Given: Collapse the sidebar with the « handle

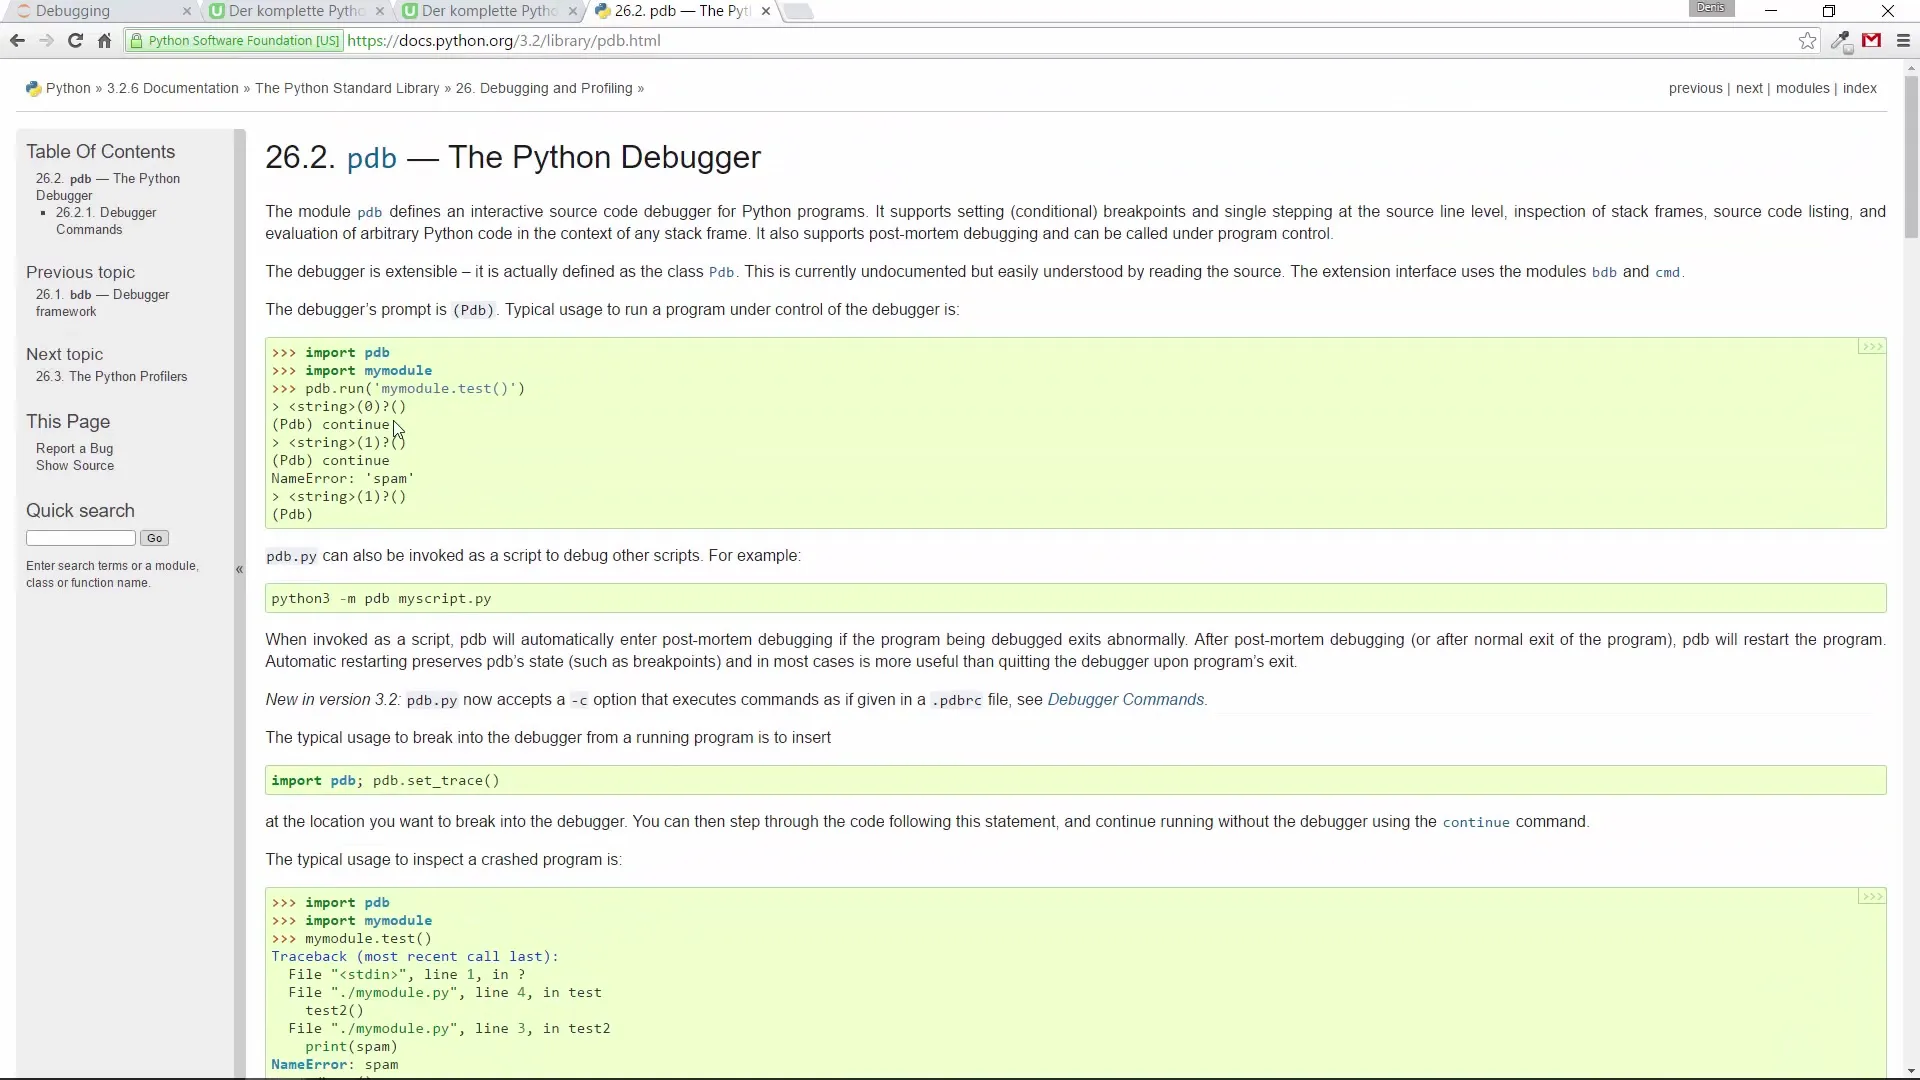Looking at the screenshot, I should click(239, 569).
